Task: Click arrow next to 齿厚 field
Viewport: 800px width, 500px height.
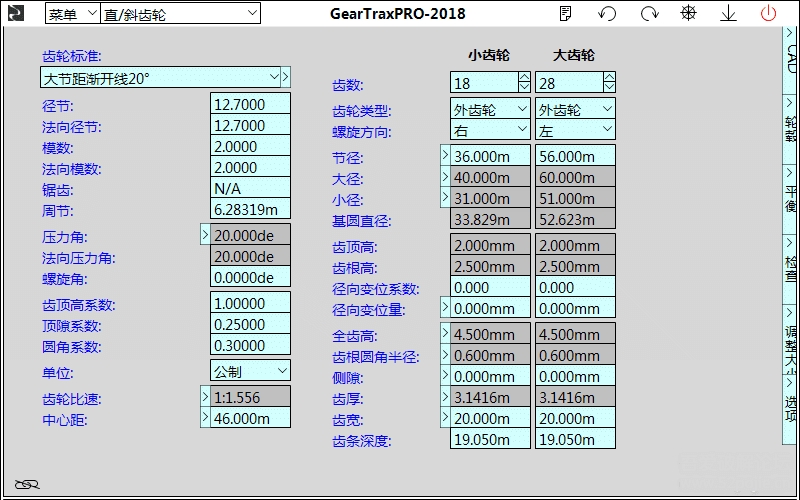Action: [x=445, y=396]
